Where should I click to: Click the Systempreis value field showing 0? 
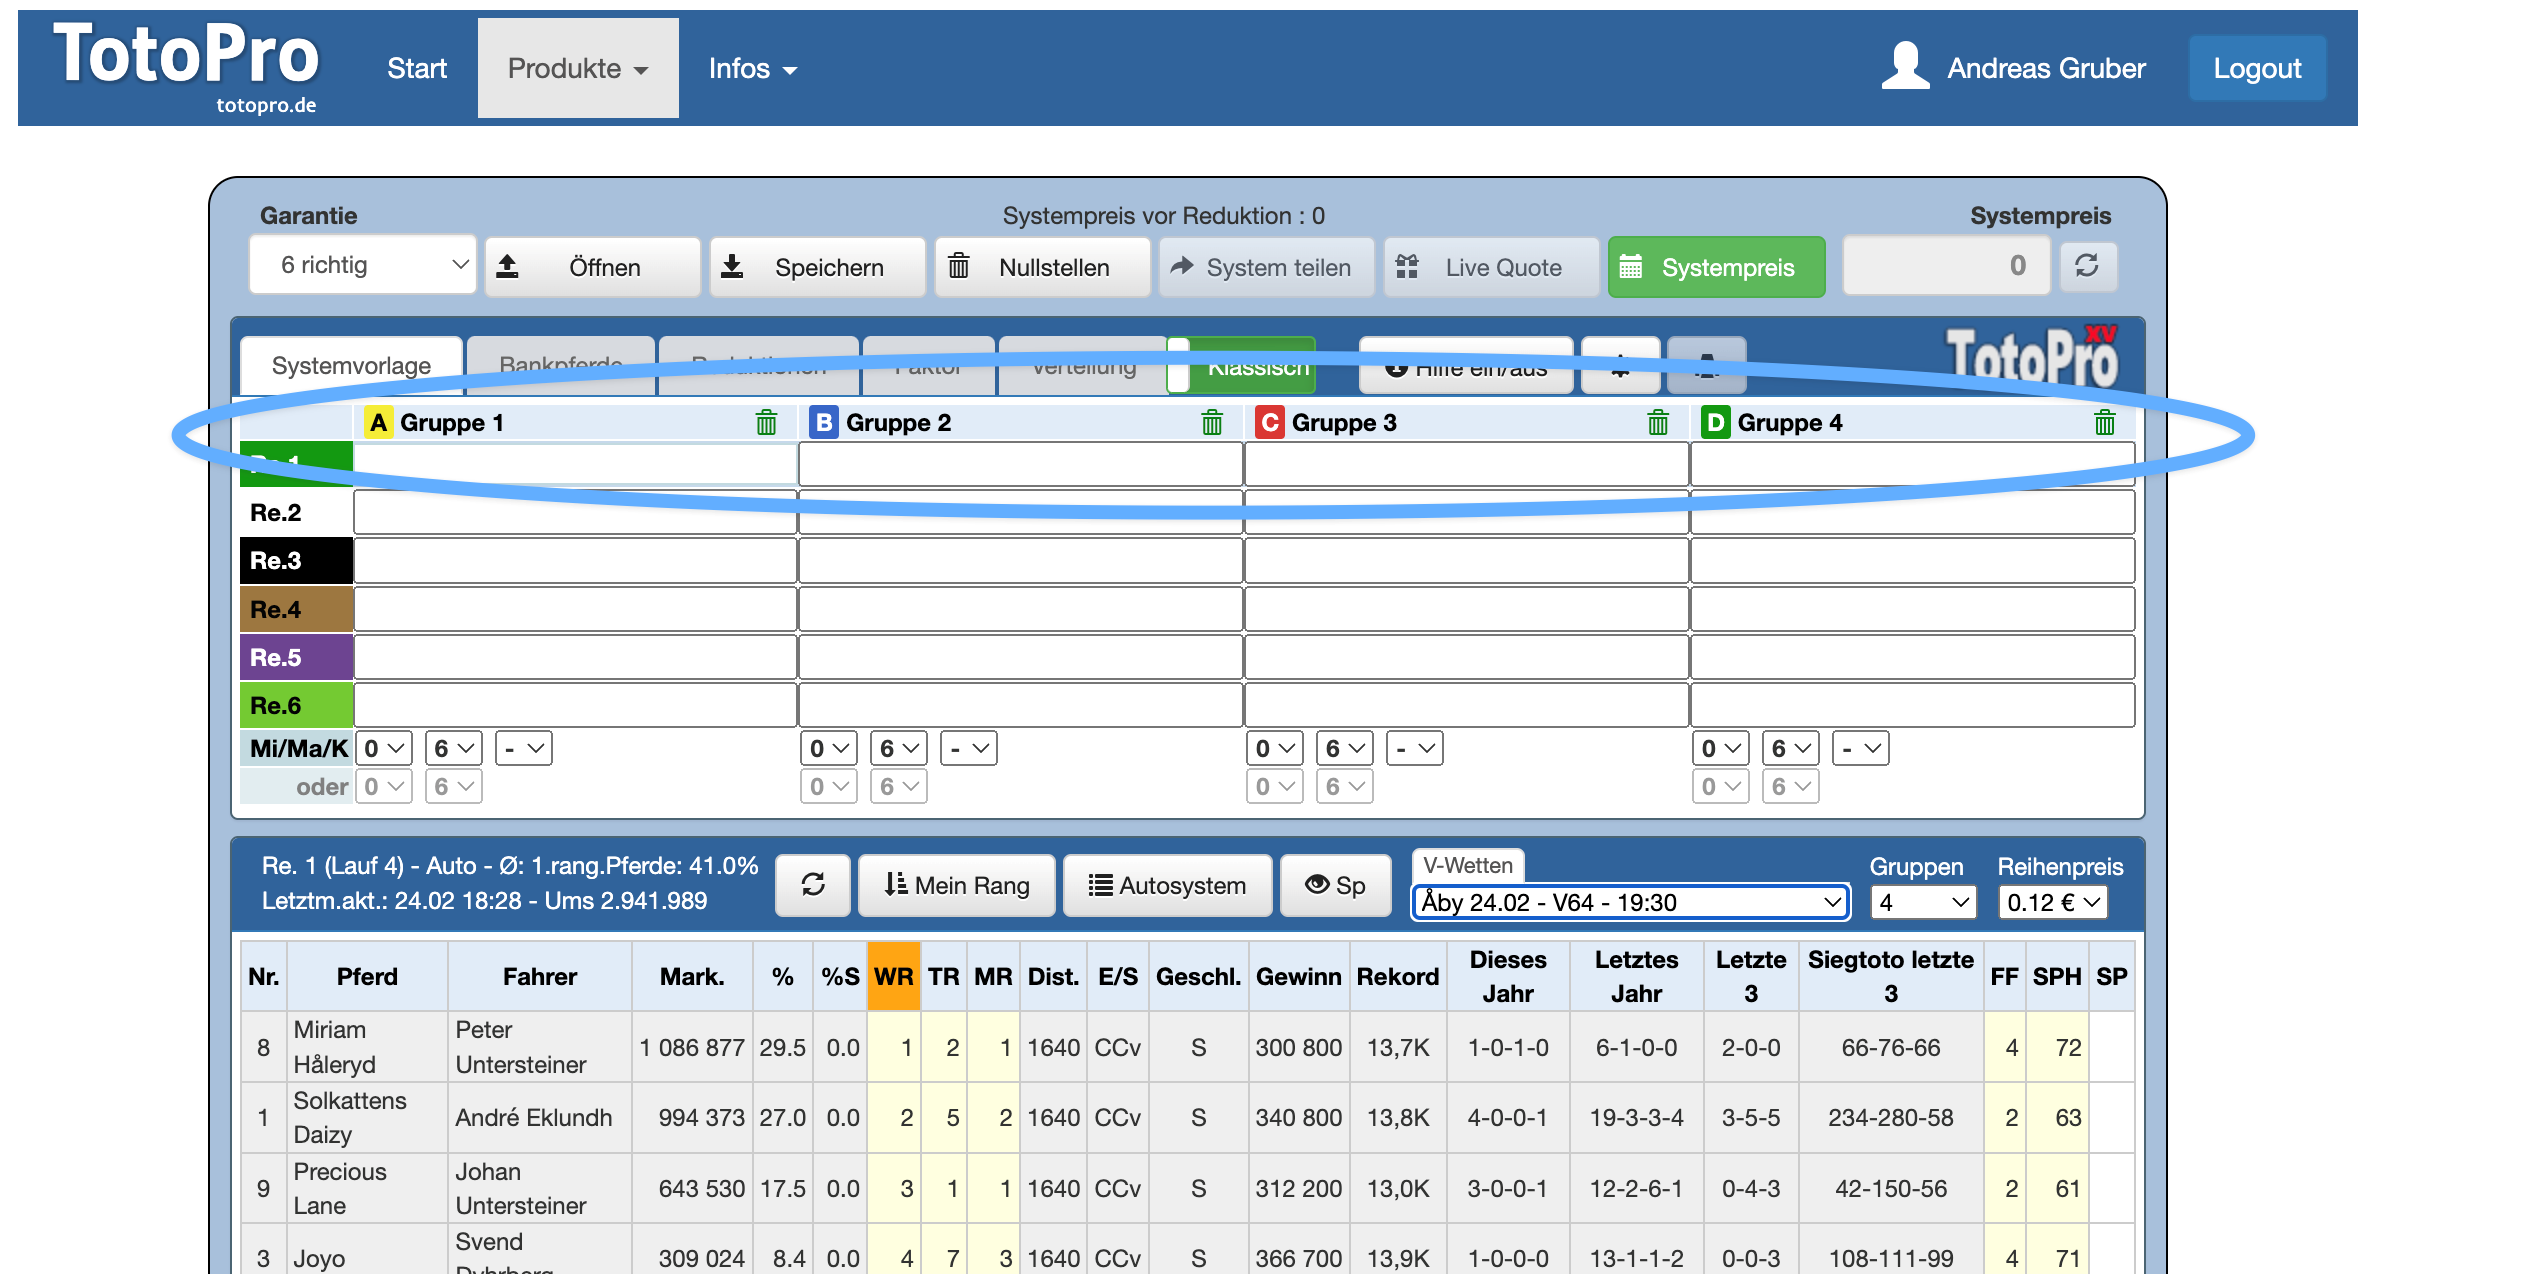(x=1945, y=265)
